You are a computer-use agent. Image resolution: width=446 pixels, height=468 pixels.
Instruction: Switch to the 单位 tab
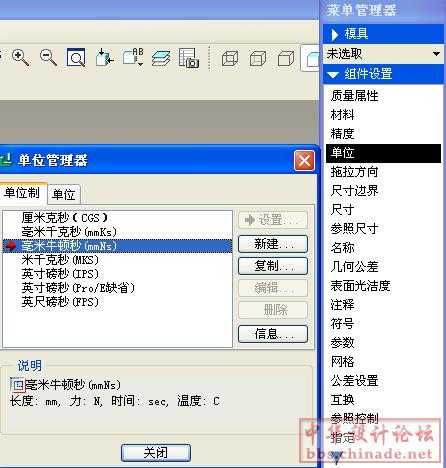64,194
